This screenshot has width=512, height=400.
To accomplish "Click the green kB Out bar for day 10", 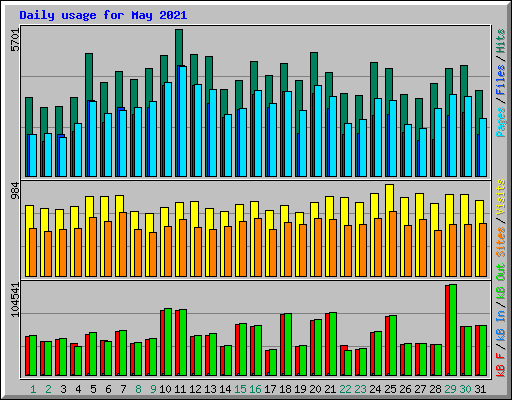I will point(168,342).
